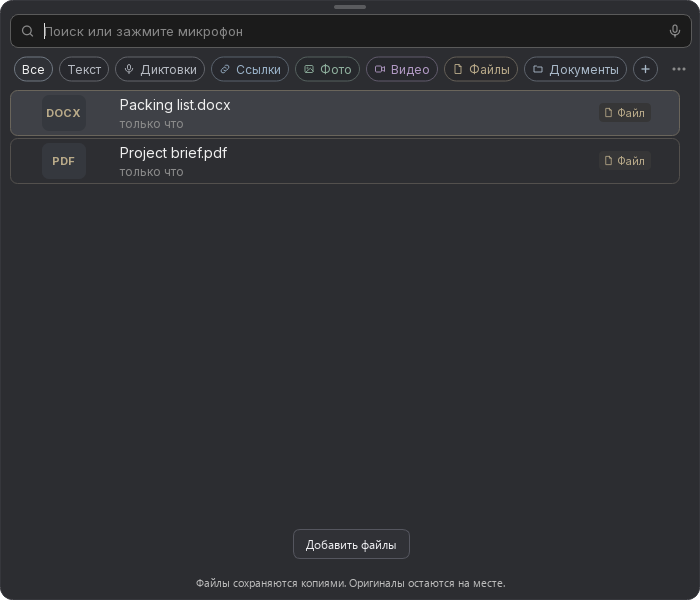Switch to the Документы filter
The image size is (700, 600).
(575, 69)
